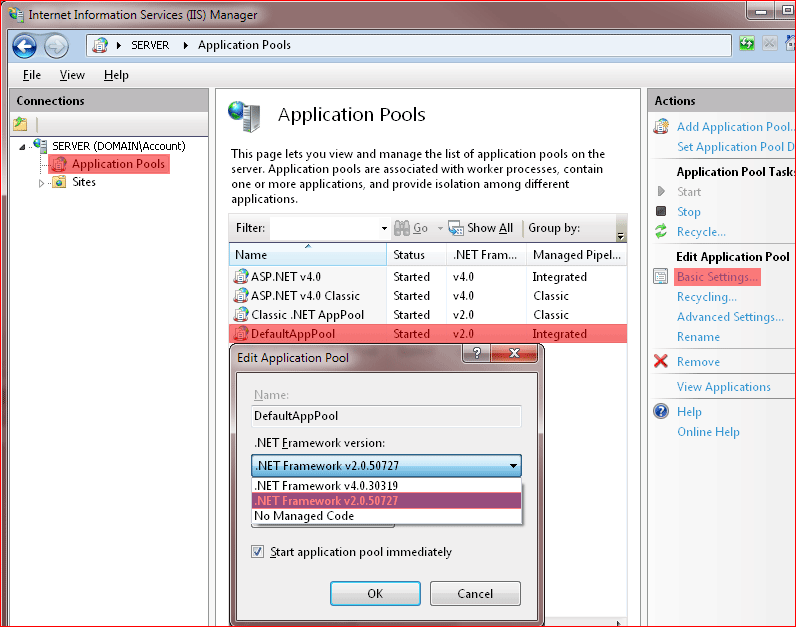Open the File menu

click(x=31, y=75)
